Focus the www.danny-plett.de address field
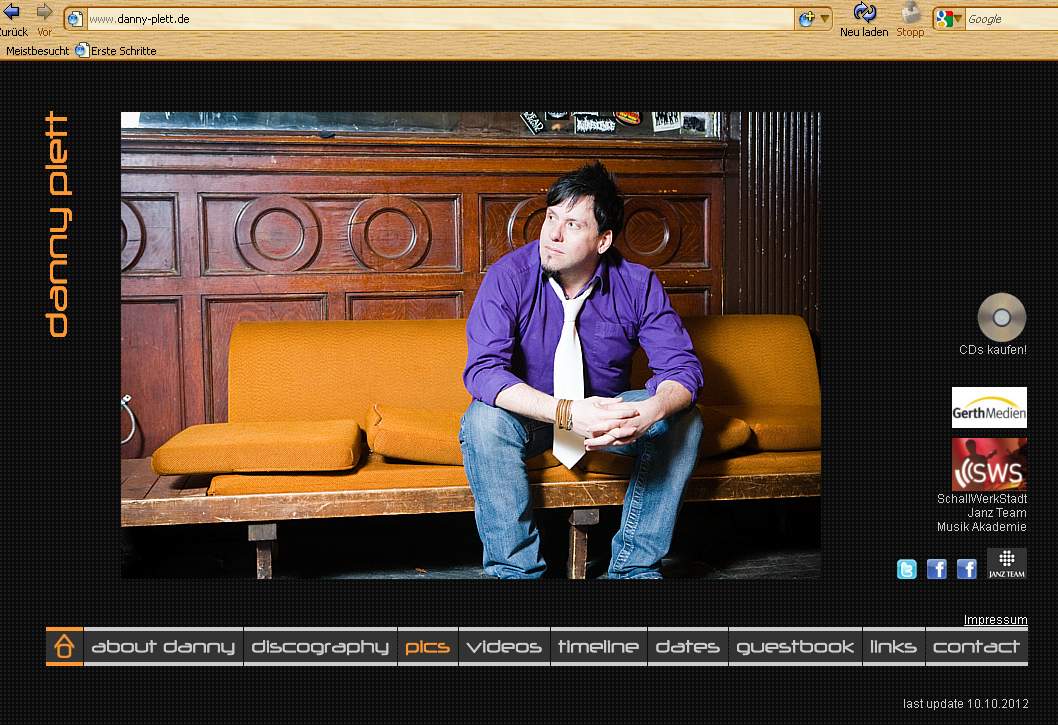Image resolution: width=1058 pixels, height=725 pixels. (x=440, y=20)
